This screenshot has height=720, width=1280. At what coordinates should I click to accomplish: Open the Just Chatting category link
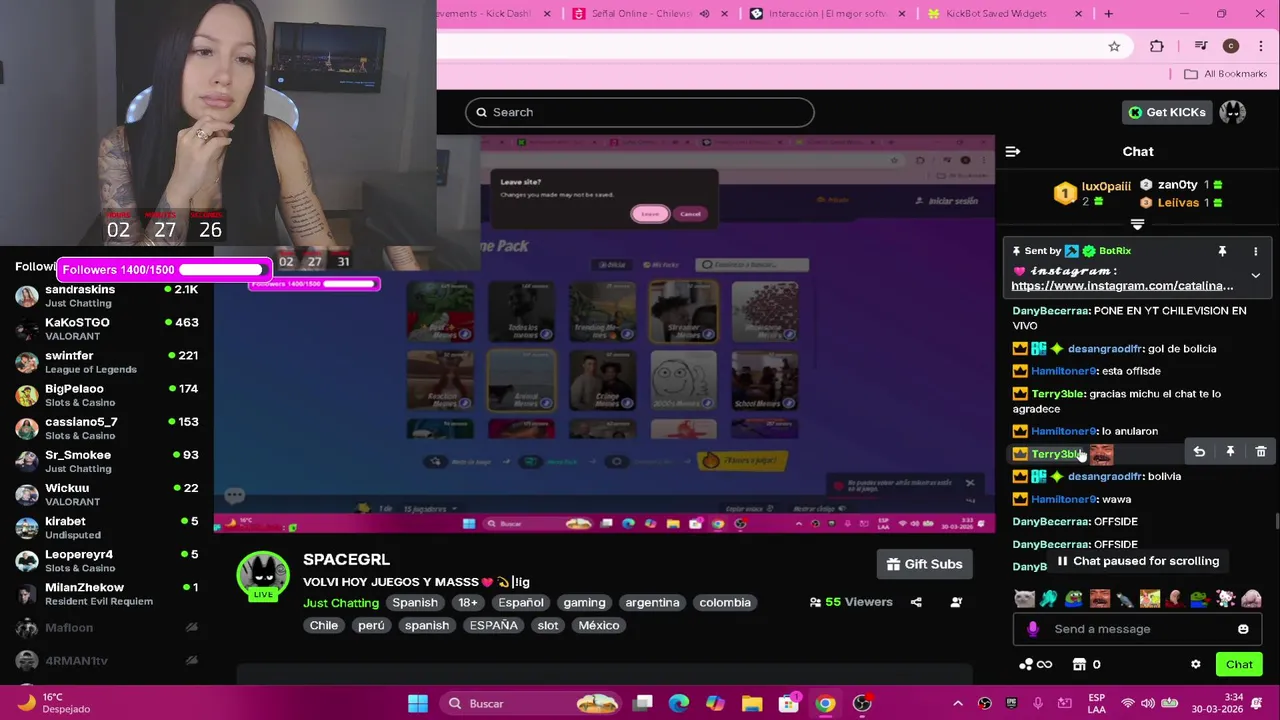(341, 603)
